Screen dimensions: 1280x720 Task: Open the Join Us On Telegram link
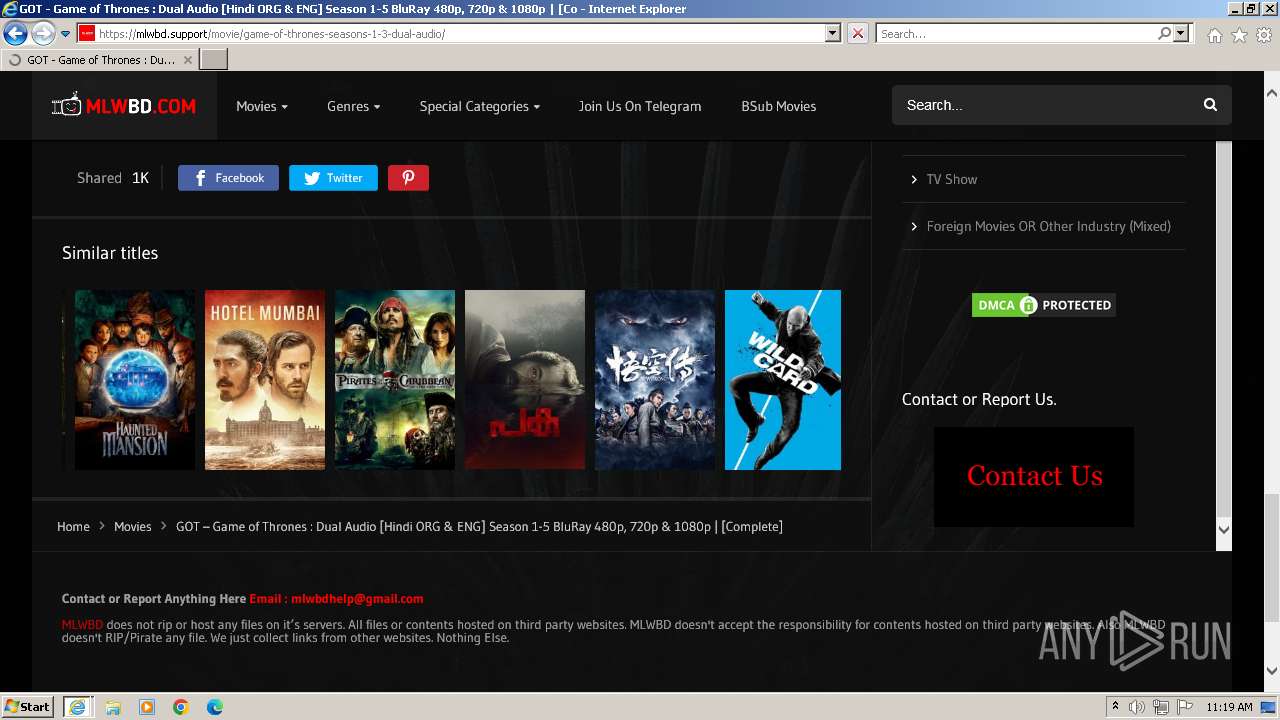click(x=640, y=106)
